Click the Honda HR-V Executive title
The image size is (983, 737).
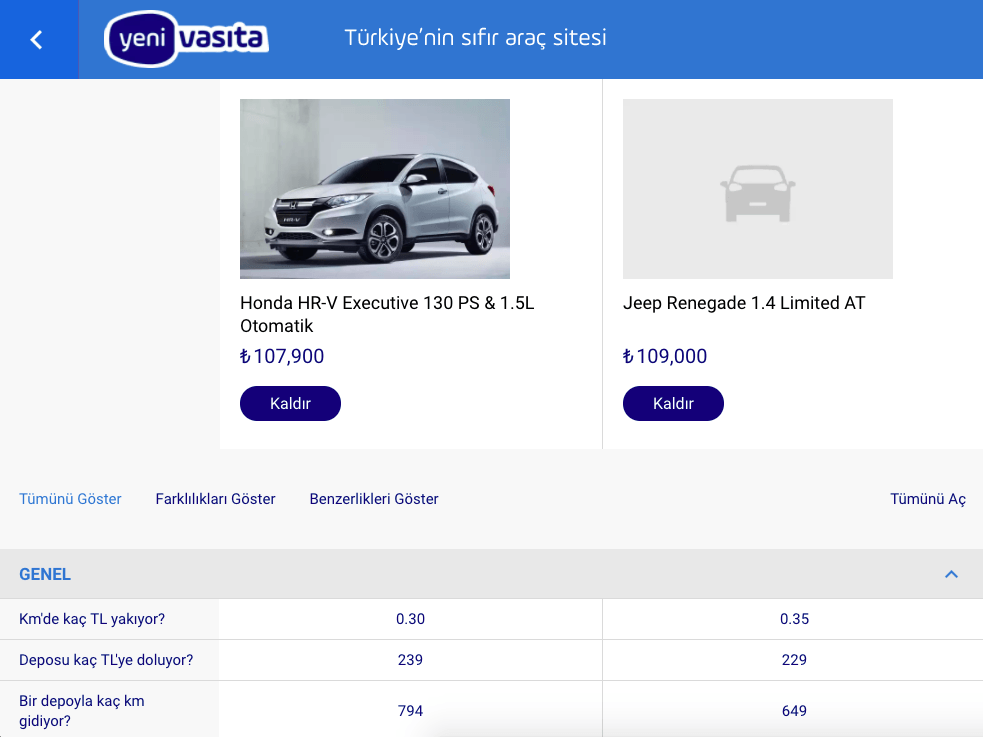pyautogui.click(x=386, y=313)
